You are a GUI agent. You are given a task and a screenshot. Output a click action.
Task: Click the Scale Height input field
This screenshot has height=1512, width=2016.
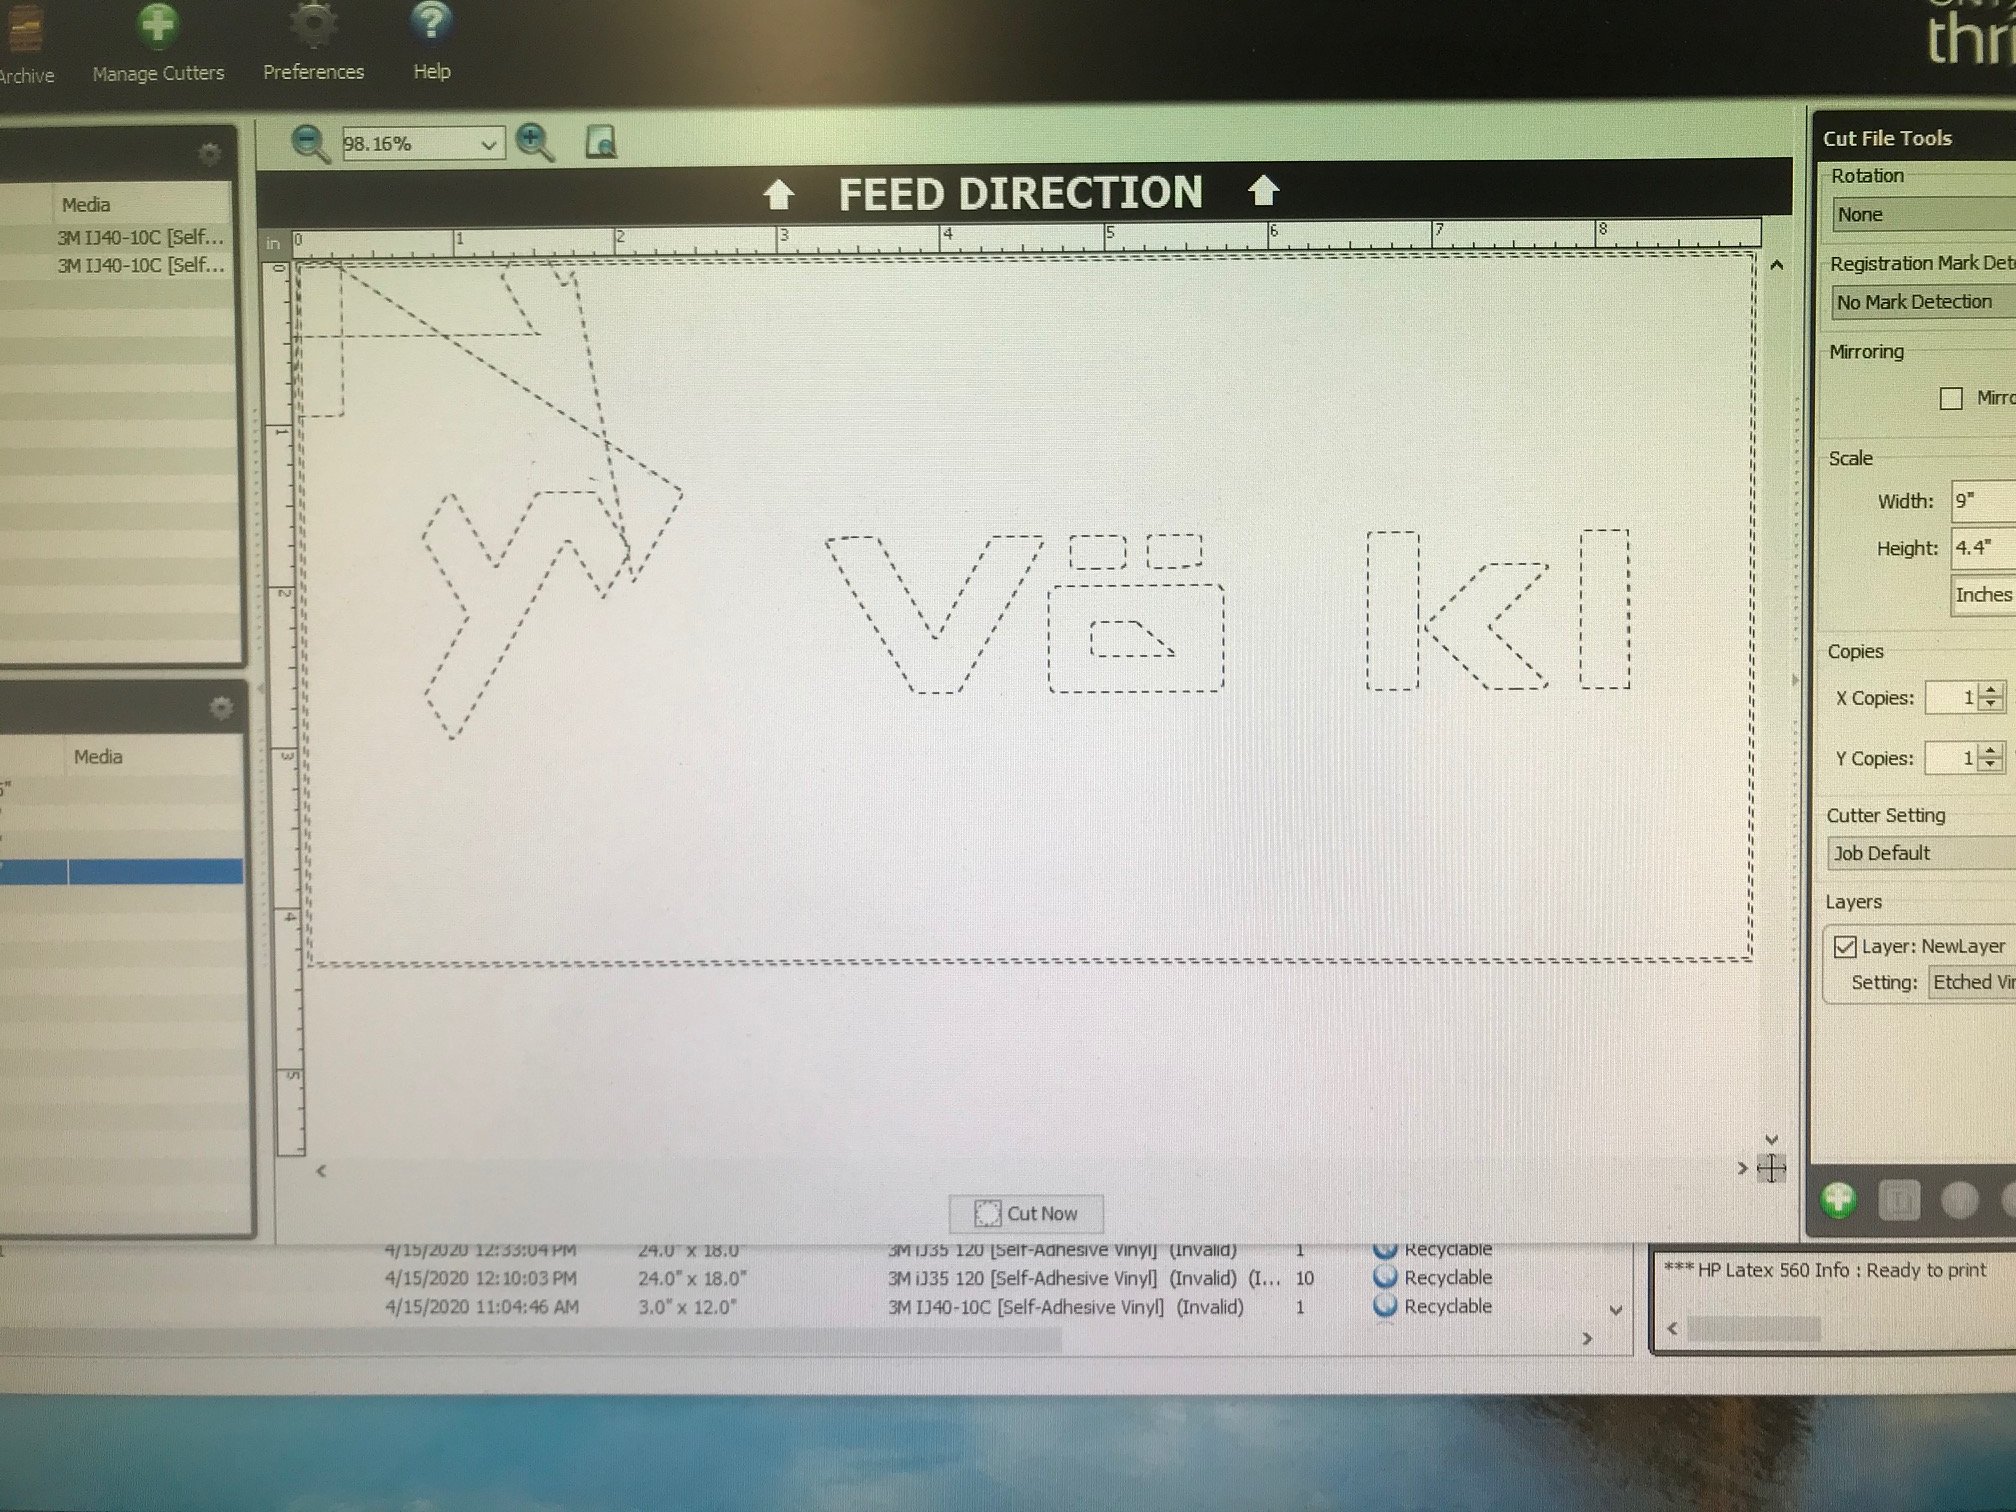pos(1983,548)
